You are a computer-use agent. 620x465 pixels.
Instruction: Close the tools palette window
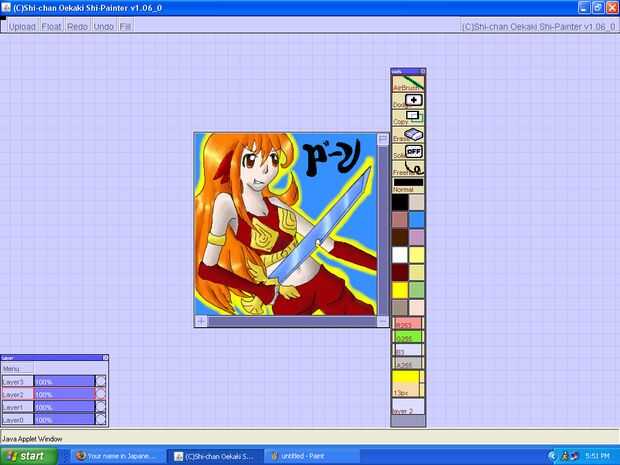tap(422, 71)
